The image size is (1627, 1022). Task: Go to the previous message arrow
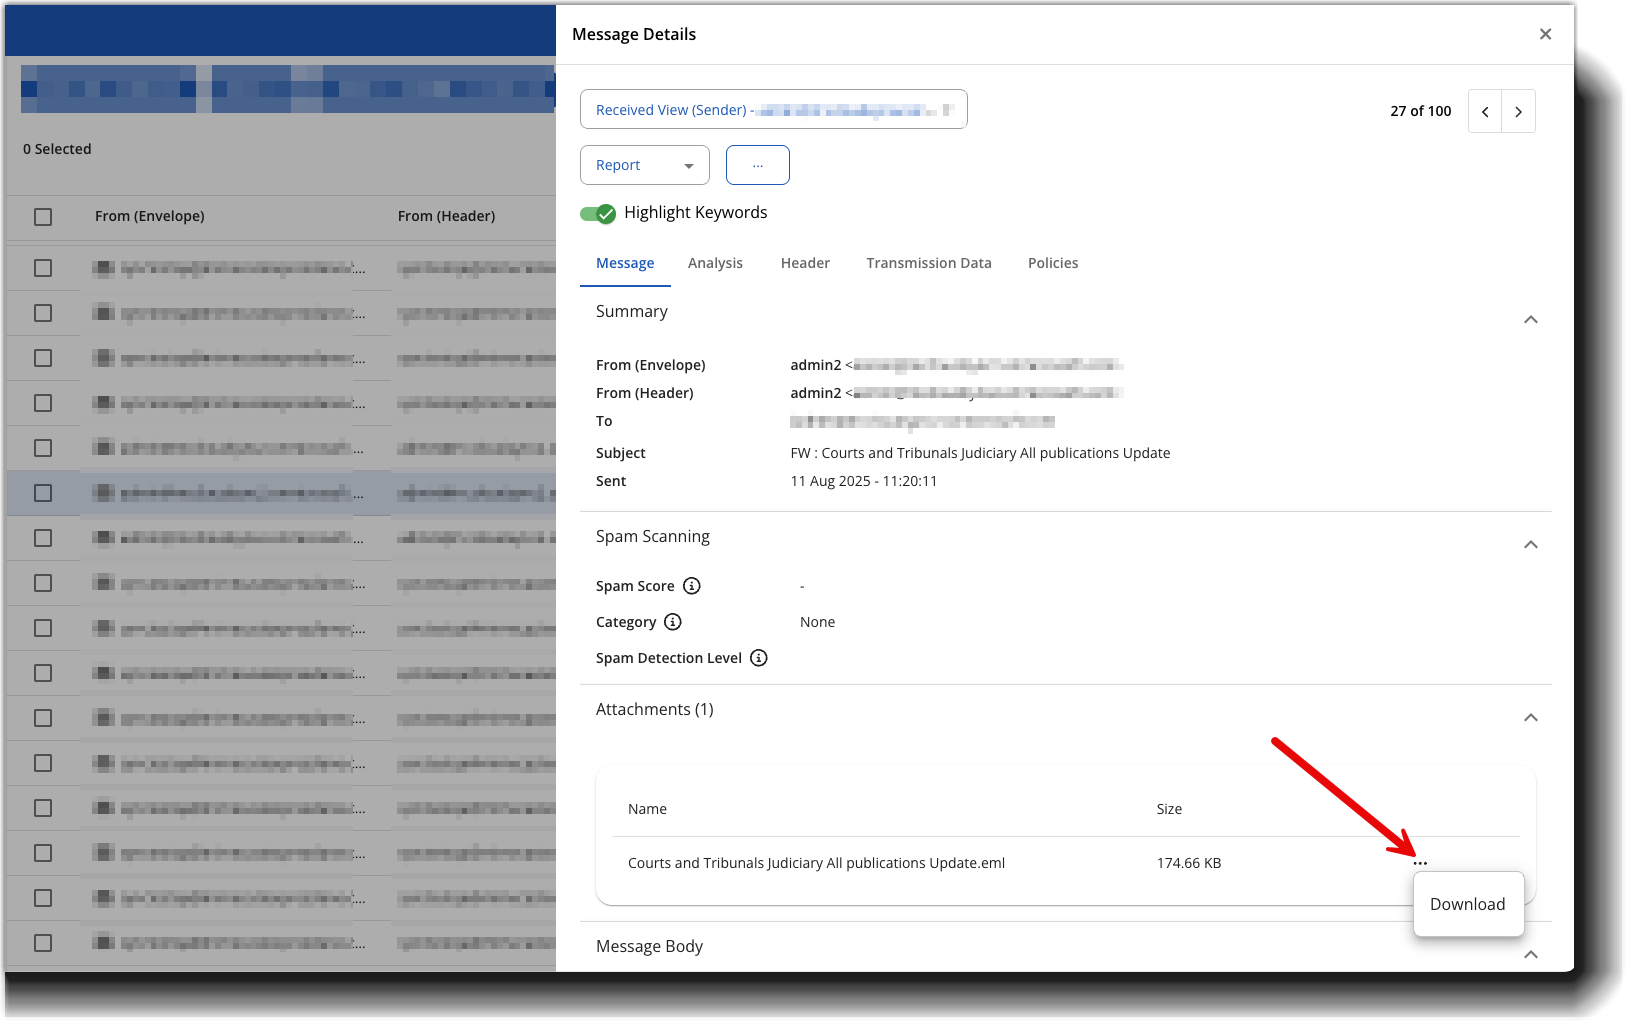(x=1485, y=112)
